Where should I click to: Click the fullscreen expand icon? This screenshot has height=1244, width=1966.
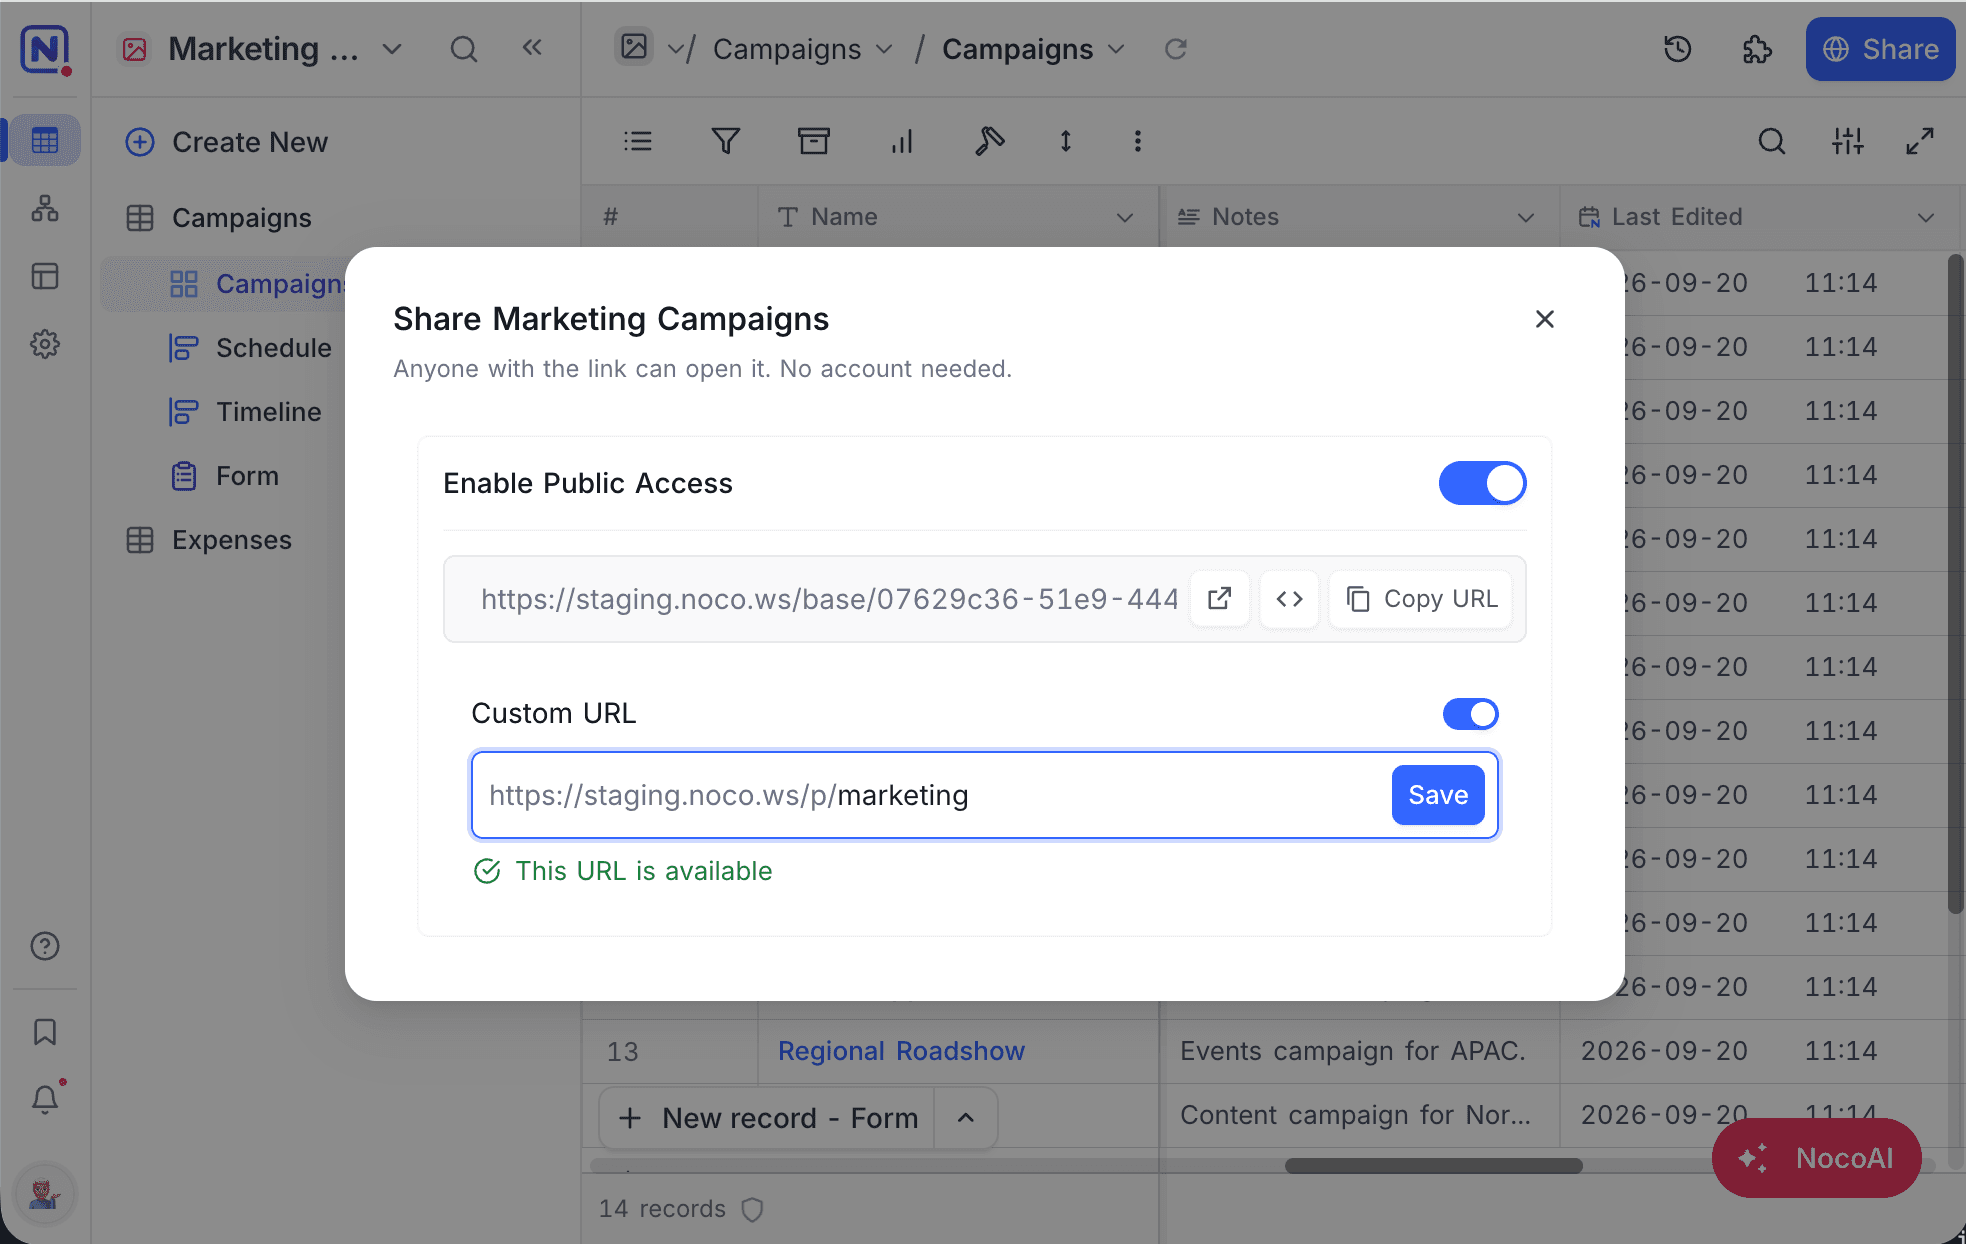1919,141
